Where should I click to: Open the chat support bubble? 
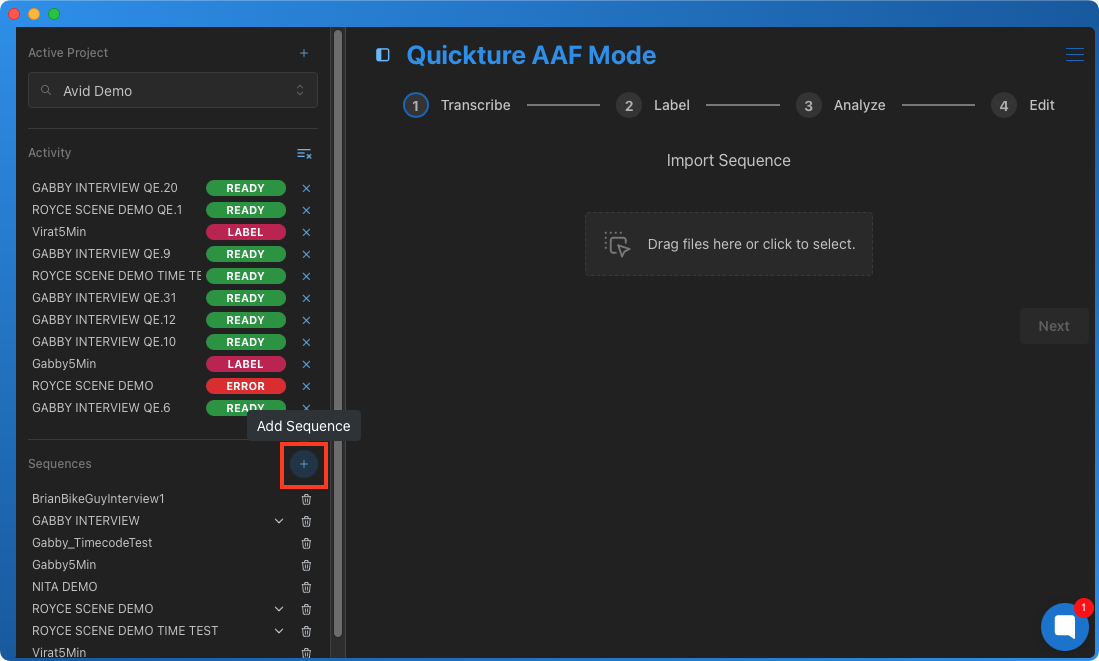(1065, 626)
